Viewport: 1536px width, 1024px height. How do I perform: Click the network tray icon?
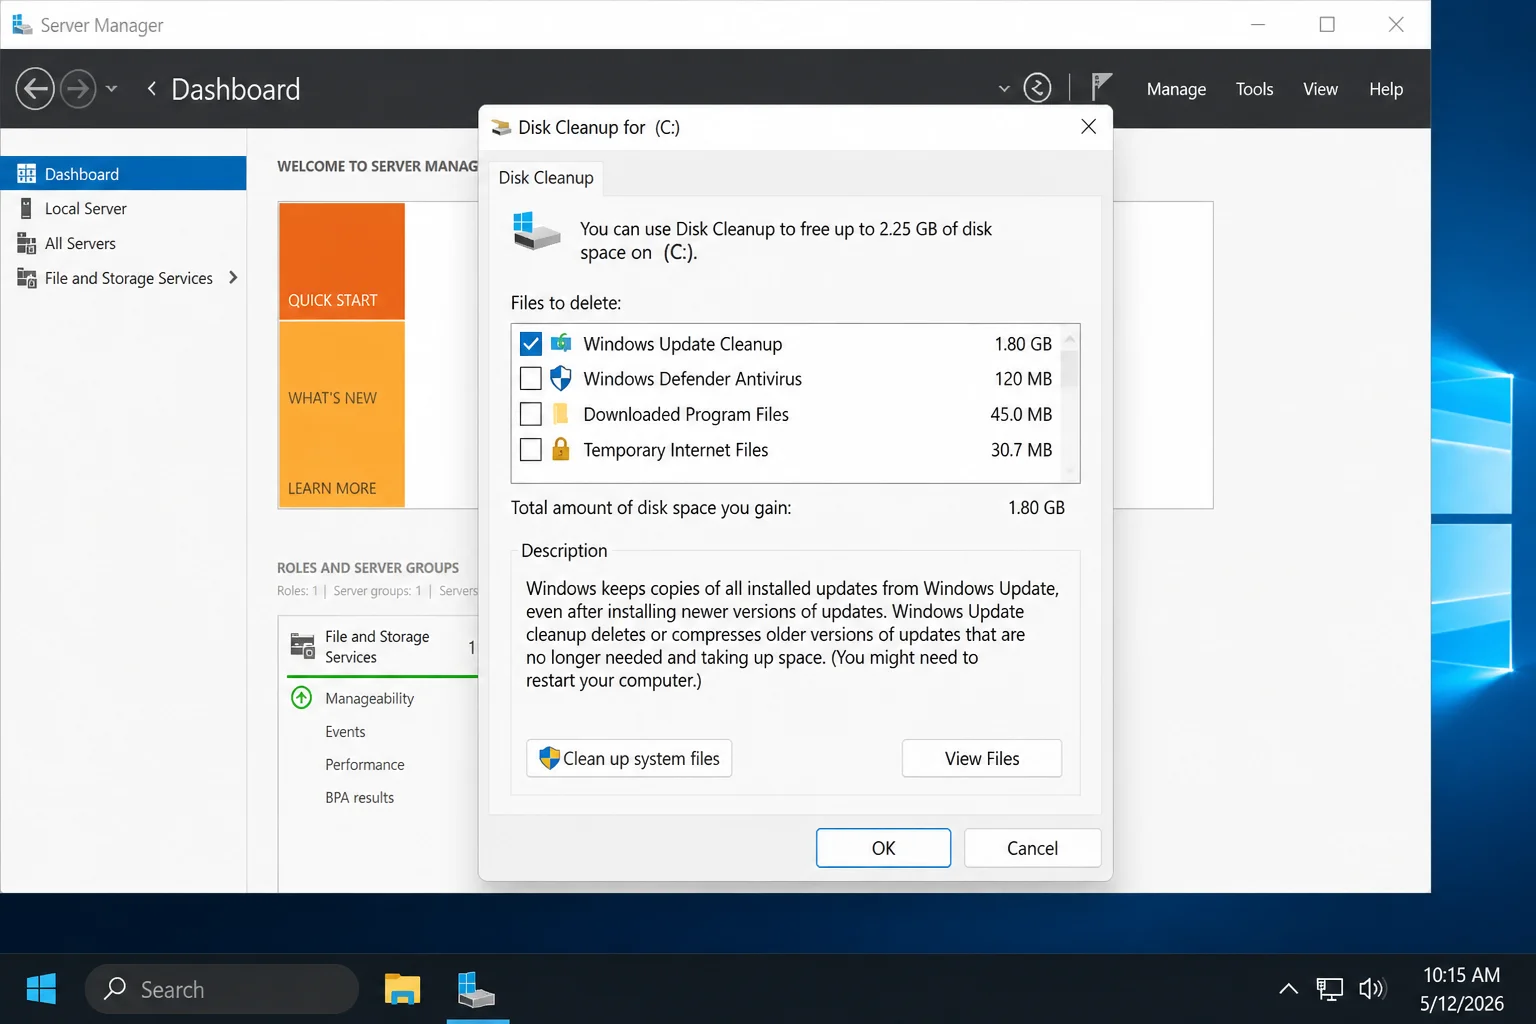click(1329, 989)
